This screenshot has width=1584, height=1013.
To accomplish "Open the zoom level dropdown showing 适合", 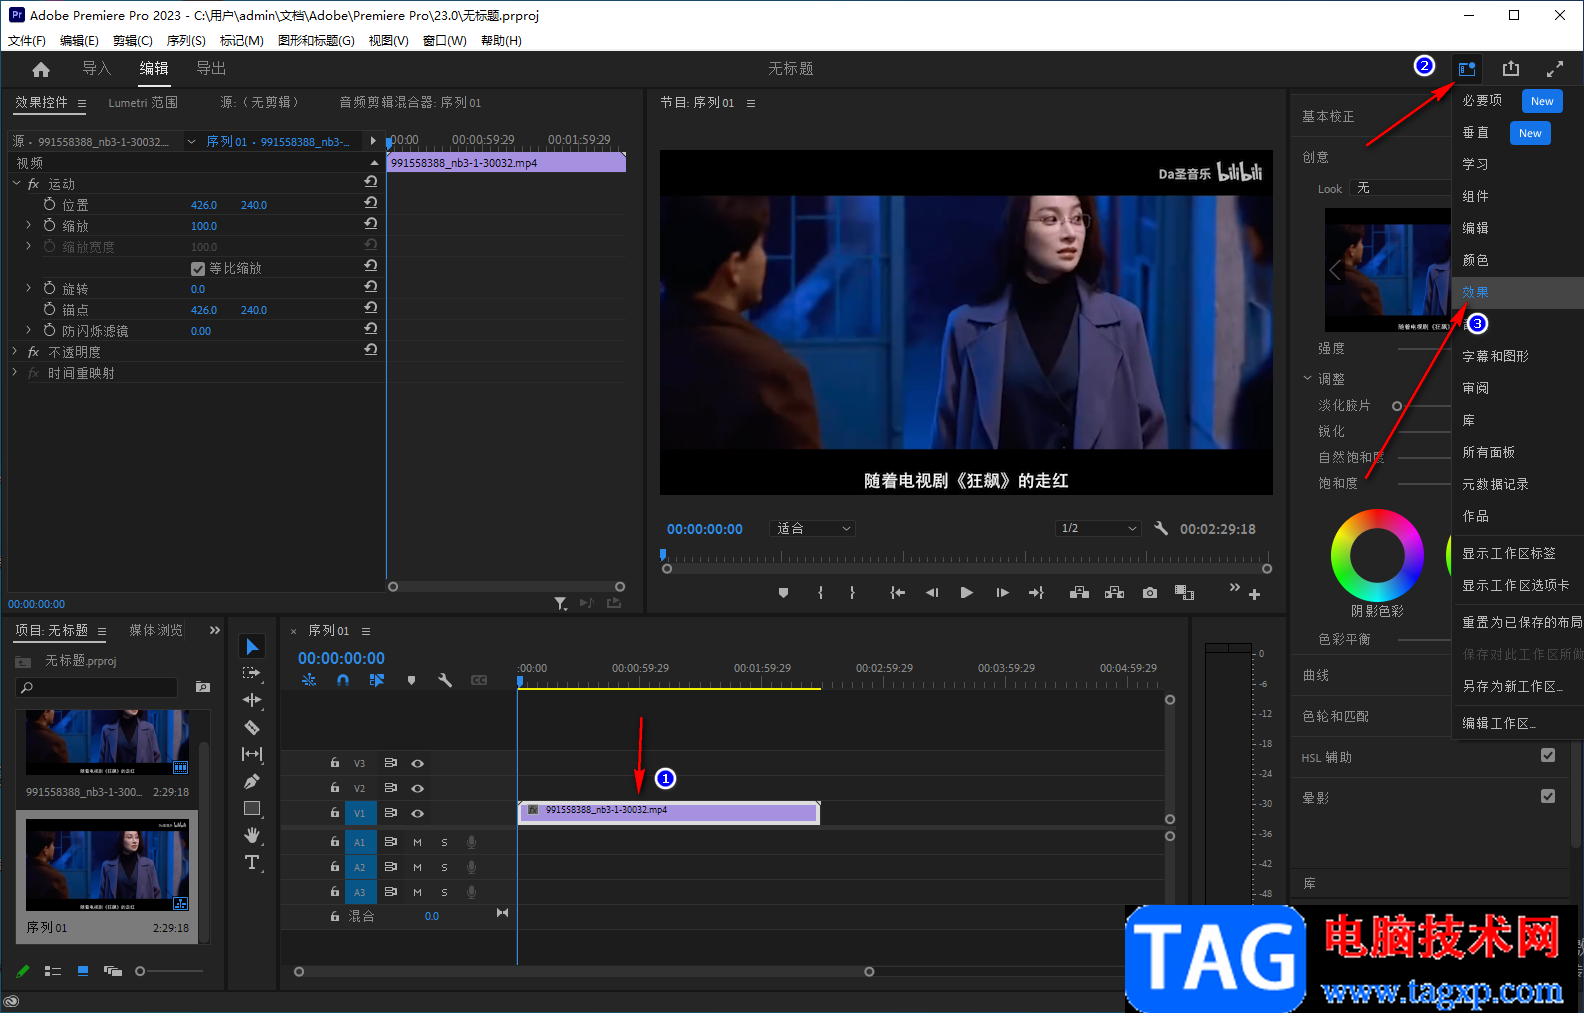I will (x=813, y=529).
